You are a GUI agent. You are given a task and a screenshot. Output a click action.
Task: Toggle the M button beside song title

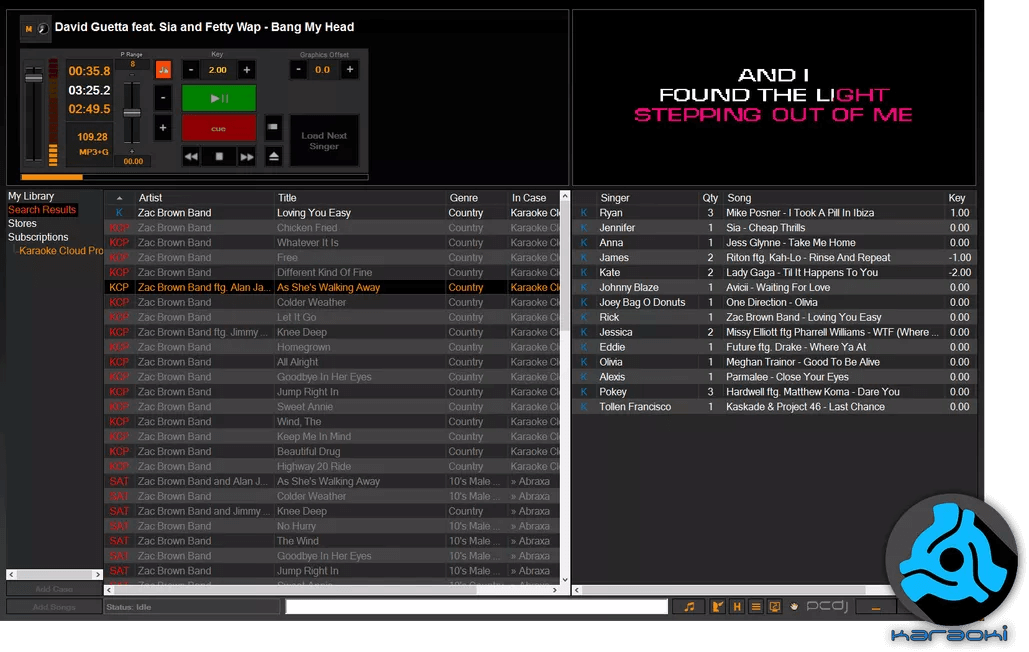[x=29, y=28]
